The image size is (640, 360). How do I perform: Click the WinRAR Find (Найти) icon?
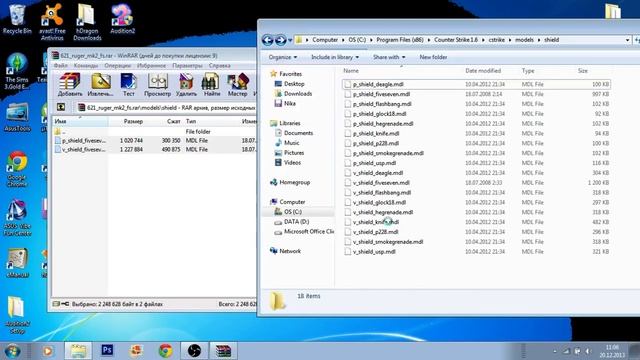pos(211,85)
